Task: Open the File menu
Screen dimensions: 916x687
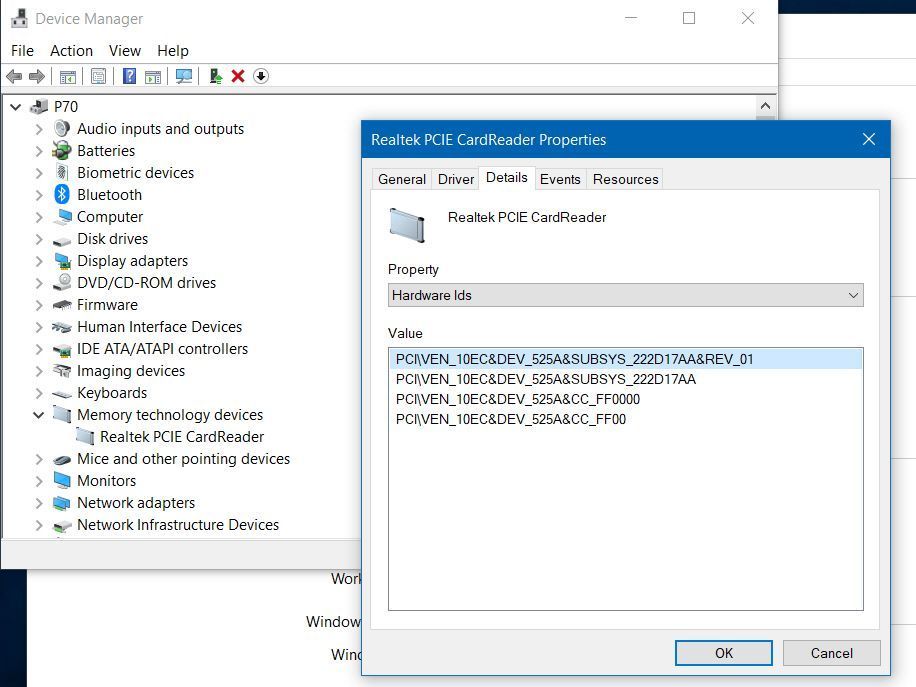Action: pos(22,51)
